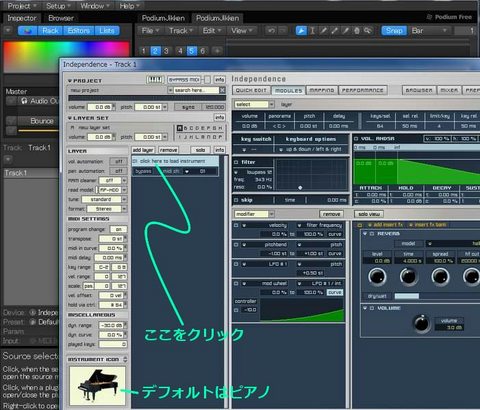Open the Project menu
The width and height of the screenshot is (480, 410).
22,6
